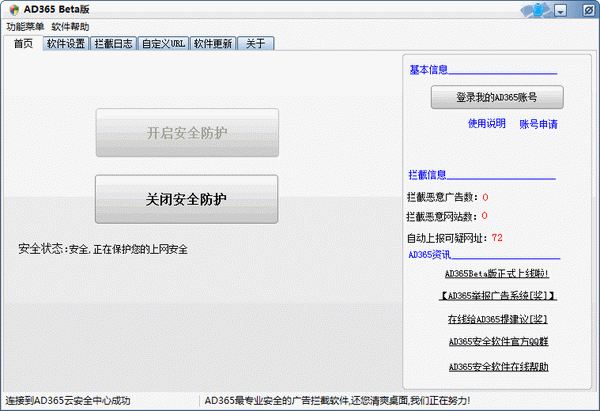Viewport: 600px width, 411px height.
Task: Open the 【AD365举报广告系统[奖]】 link
Action: pos(497,296)
